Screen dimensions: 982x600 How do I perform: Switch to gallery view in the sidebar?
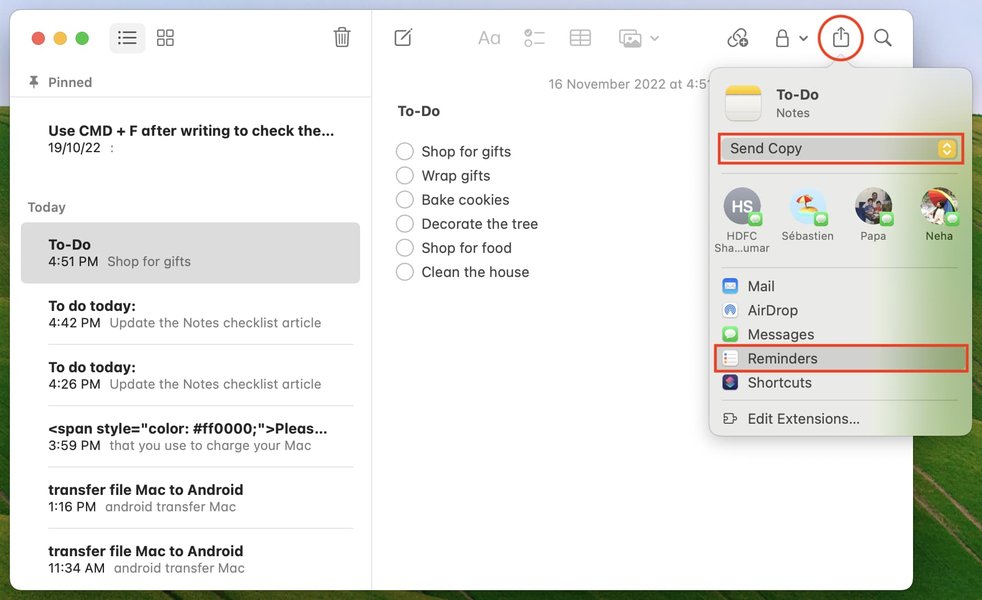(x=165, y=37)
